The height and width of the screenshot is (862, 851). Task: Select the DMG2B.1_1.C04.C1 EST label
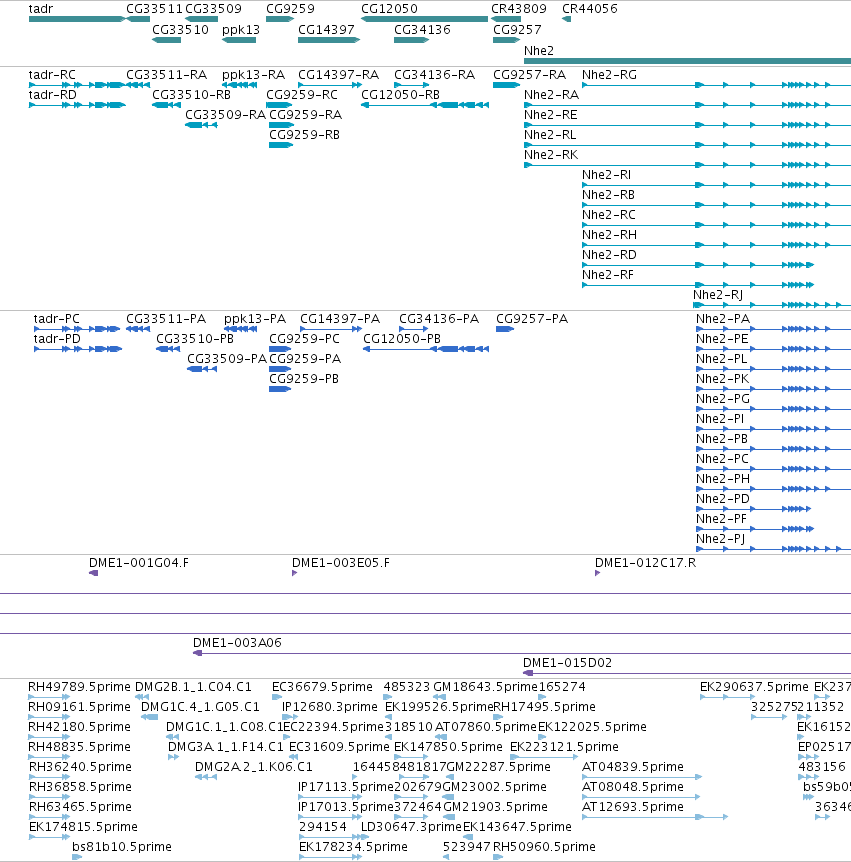click(193, 687)
